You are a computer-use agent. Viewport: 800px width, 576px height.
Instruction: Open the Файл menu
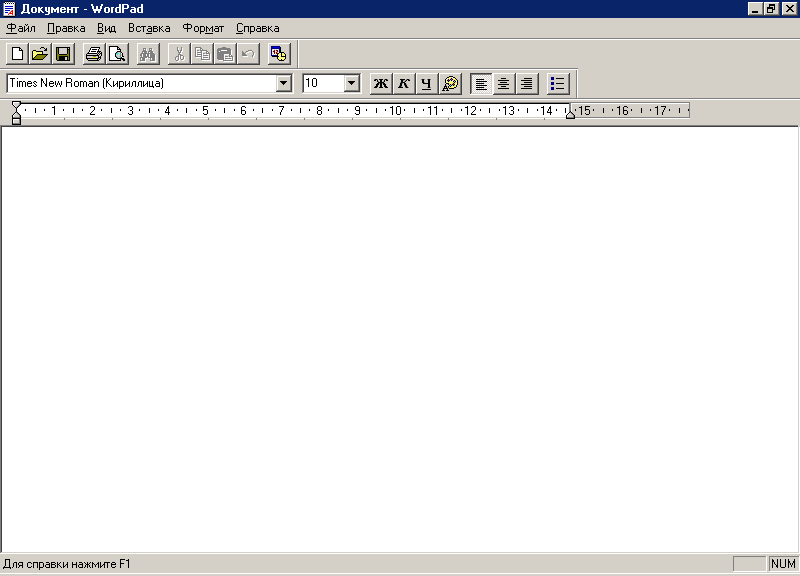[x=21, y=28]
